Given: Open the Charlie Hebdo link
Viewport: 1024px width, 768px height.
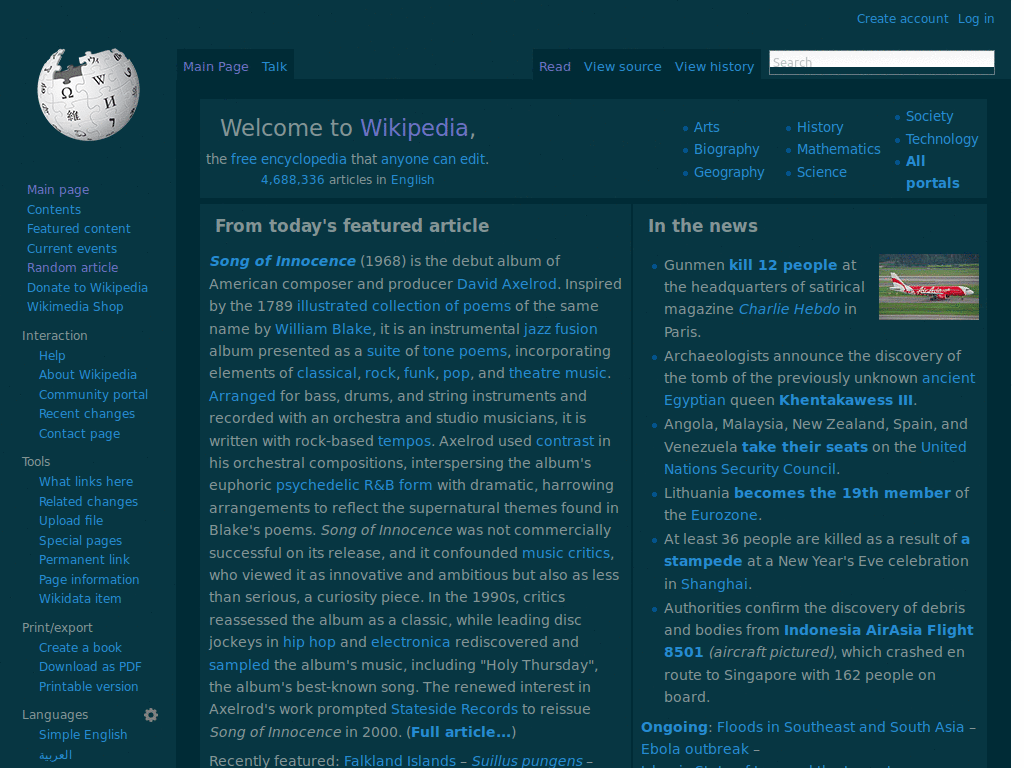Looking at the screenshot, I should 789,310.
